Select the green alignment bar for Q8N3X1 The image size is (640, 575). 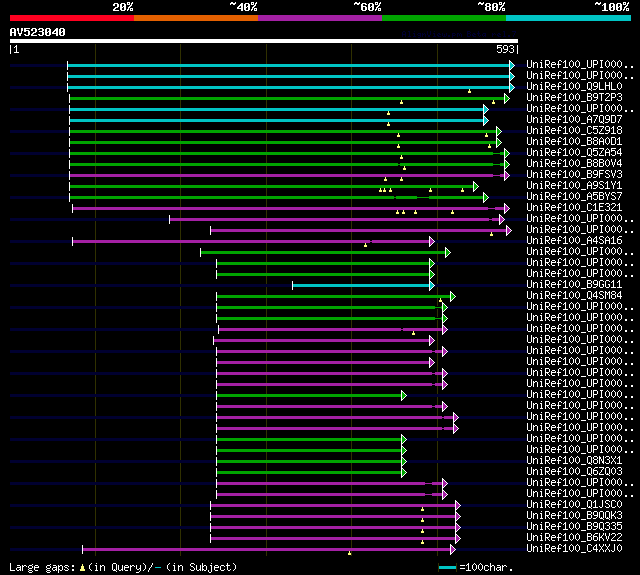click(309, 462)
